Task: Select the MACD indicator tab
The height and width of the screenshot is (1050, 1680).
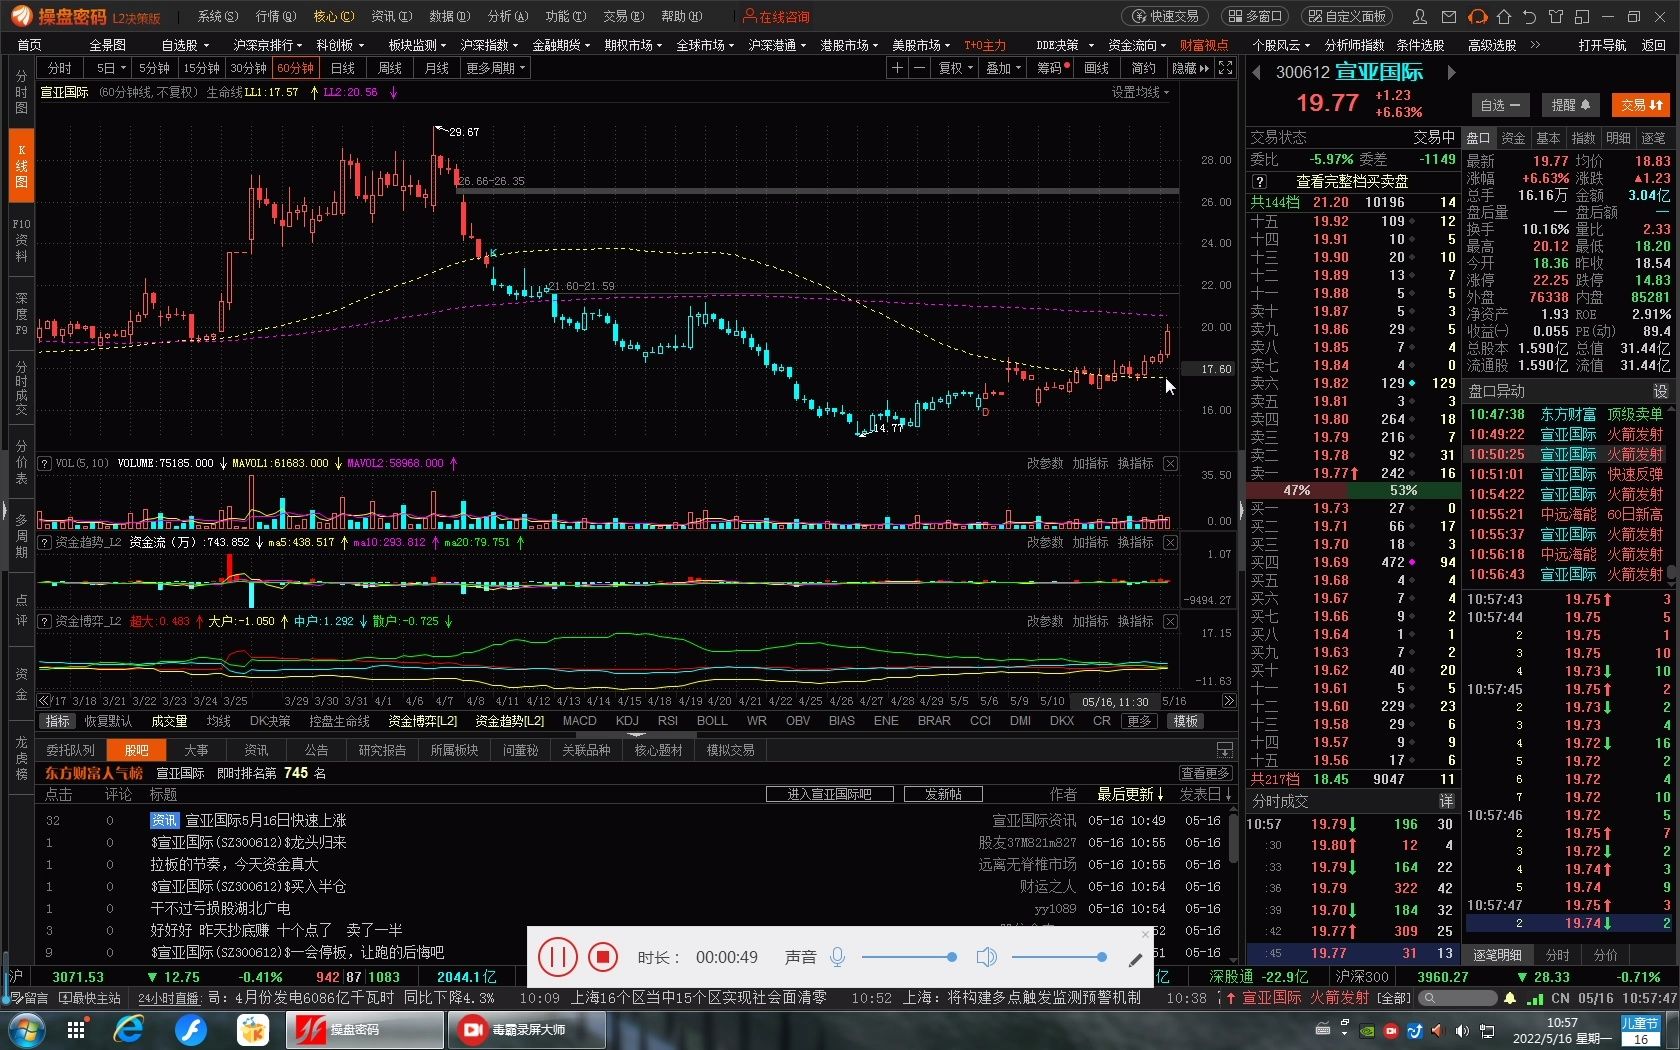Action: coord(579,721)
